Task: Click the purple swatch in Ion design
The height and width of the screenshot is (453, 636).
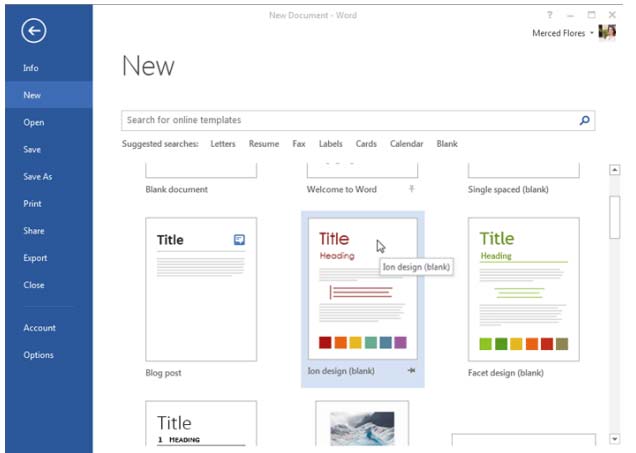Action: point(401,343)
